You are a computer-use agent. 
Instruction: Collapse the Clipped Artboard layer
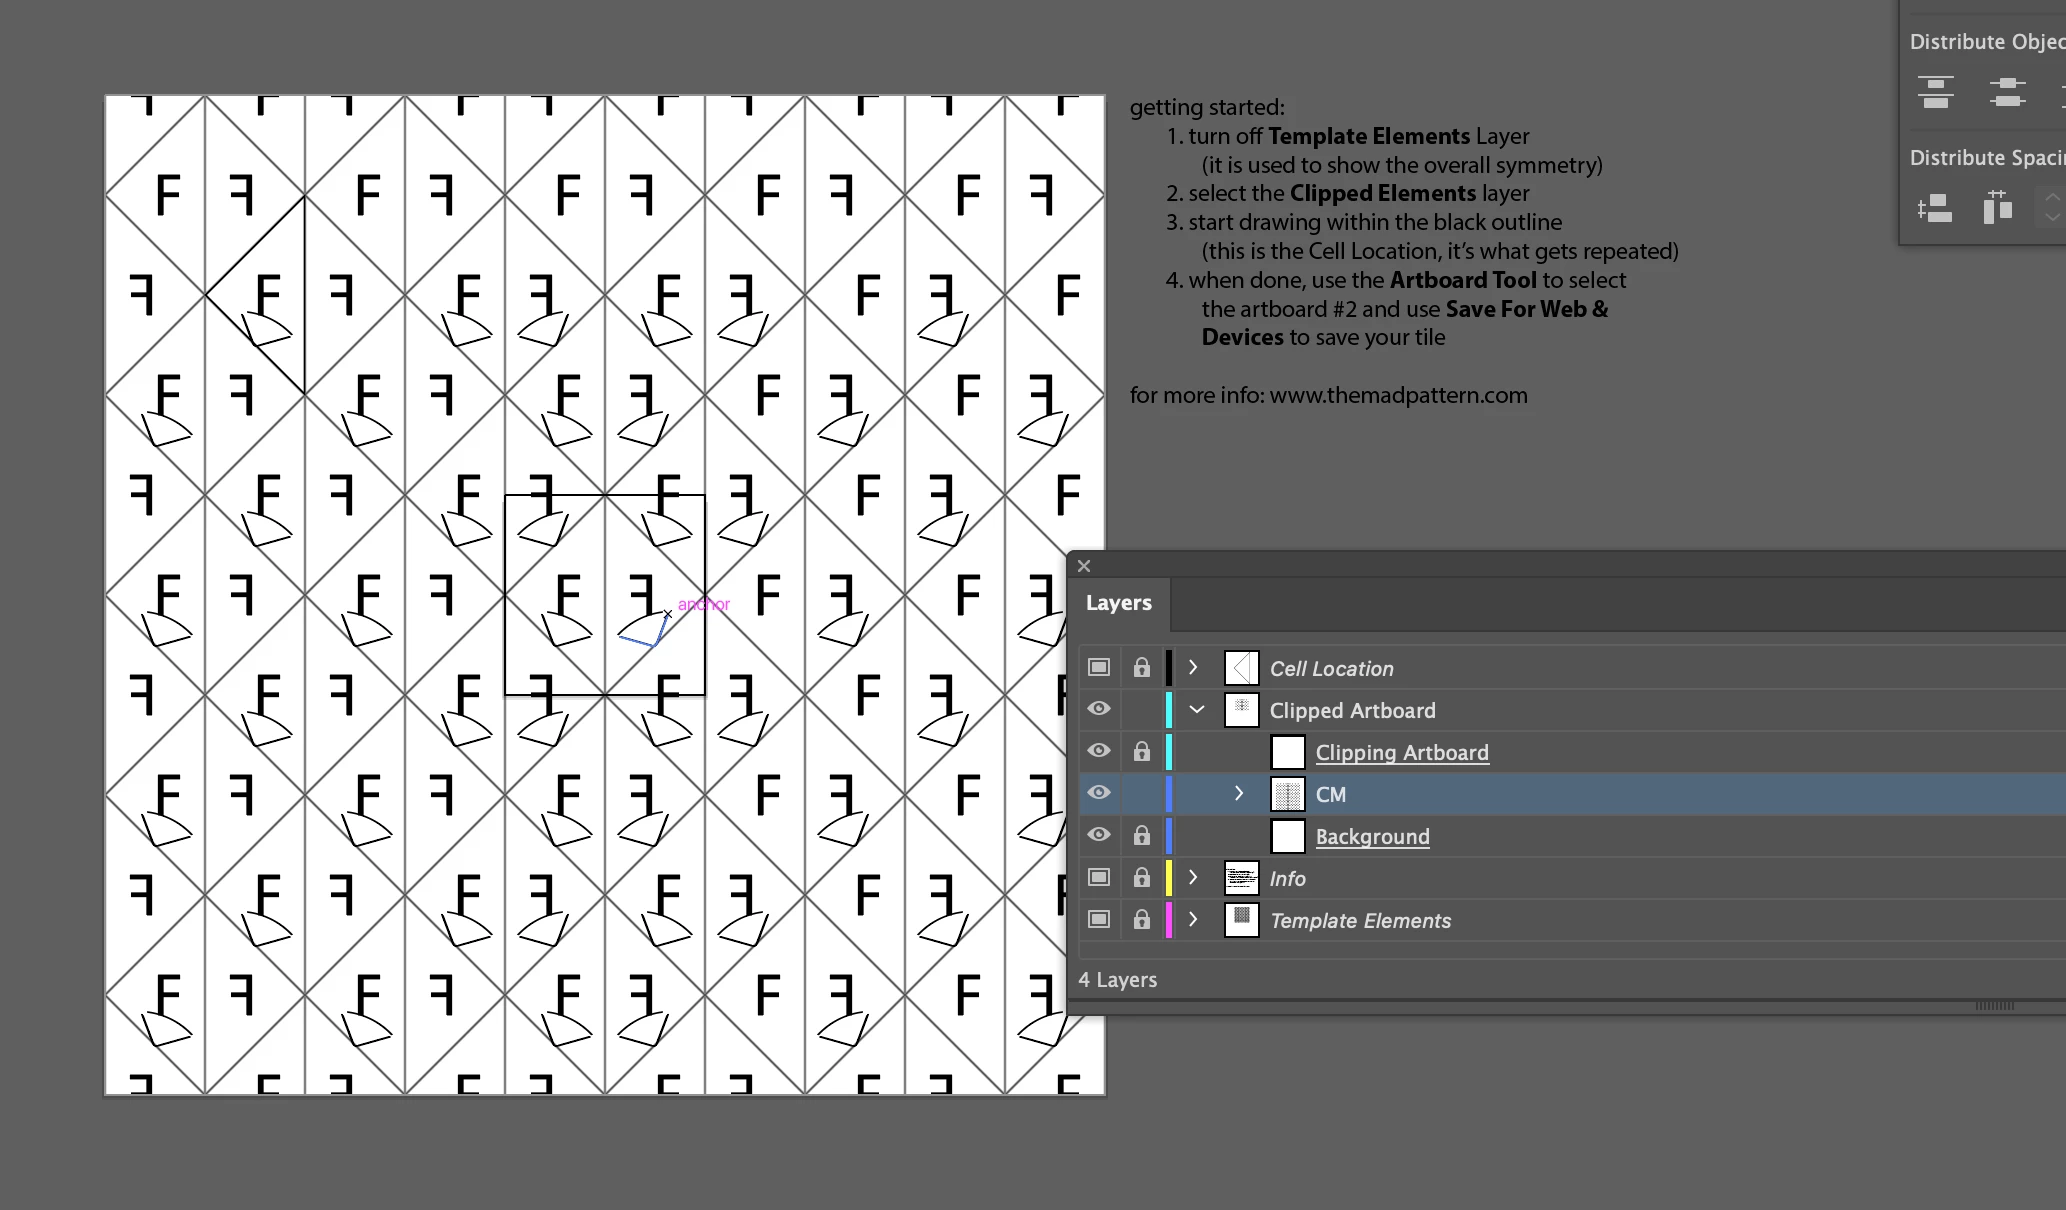click(x=1196, y=710)
